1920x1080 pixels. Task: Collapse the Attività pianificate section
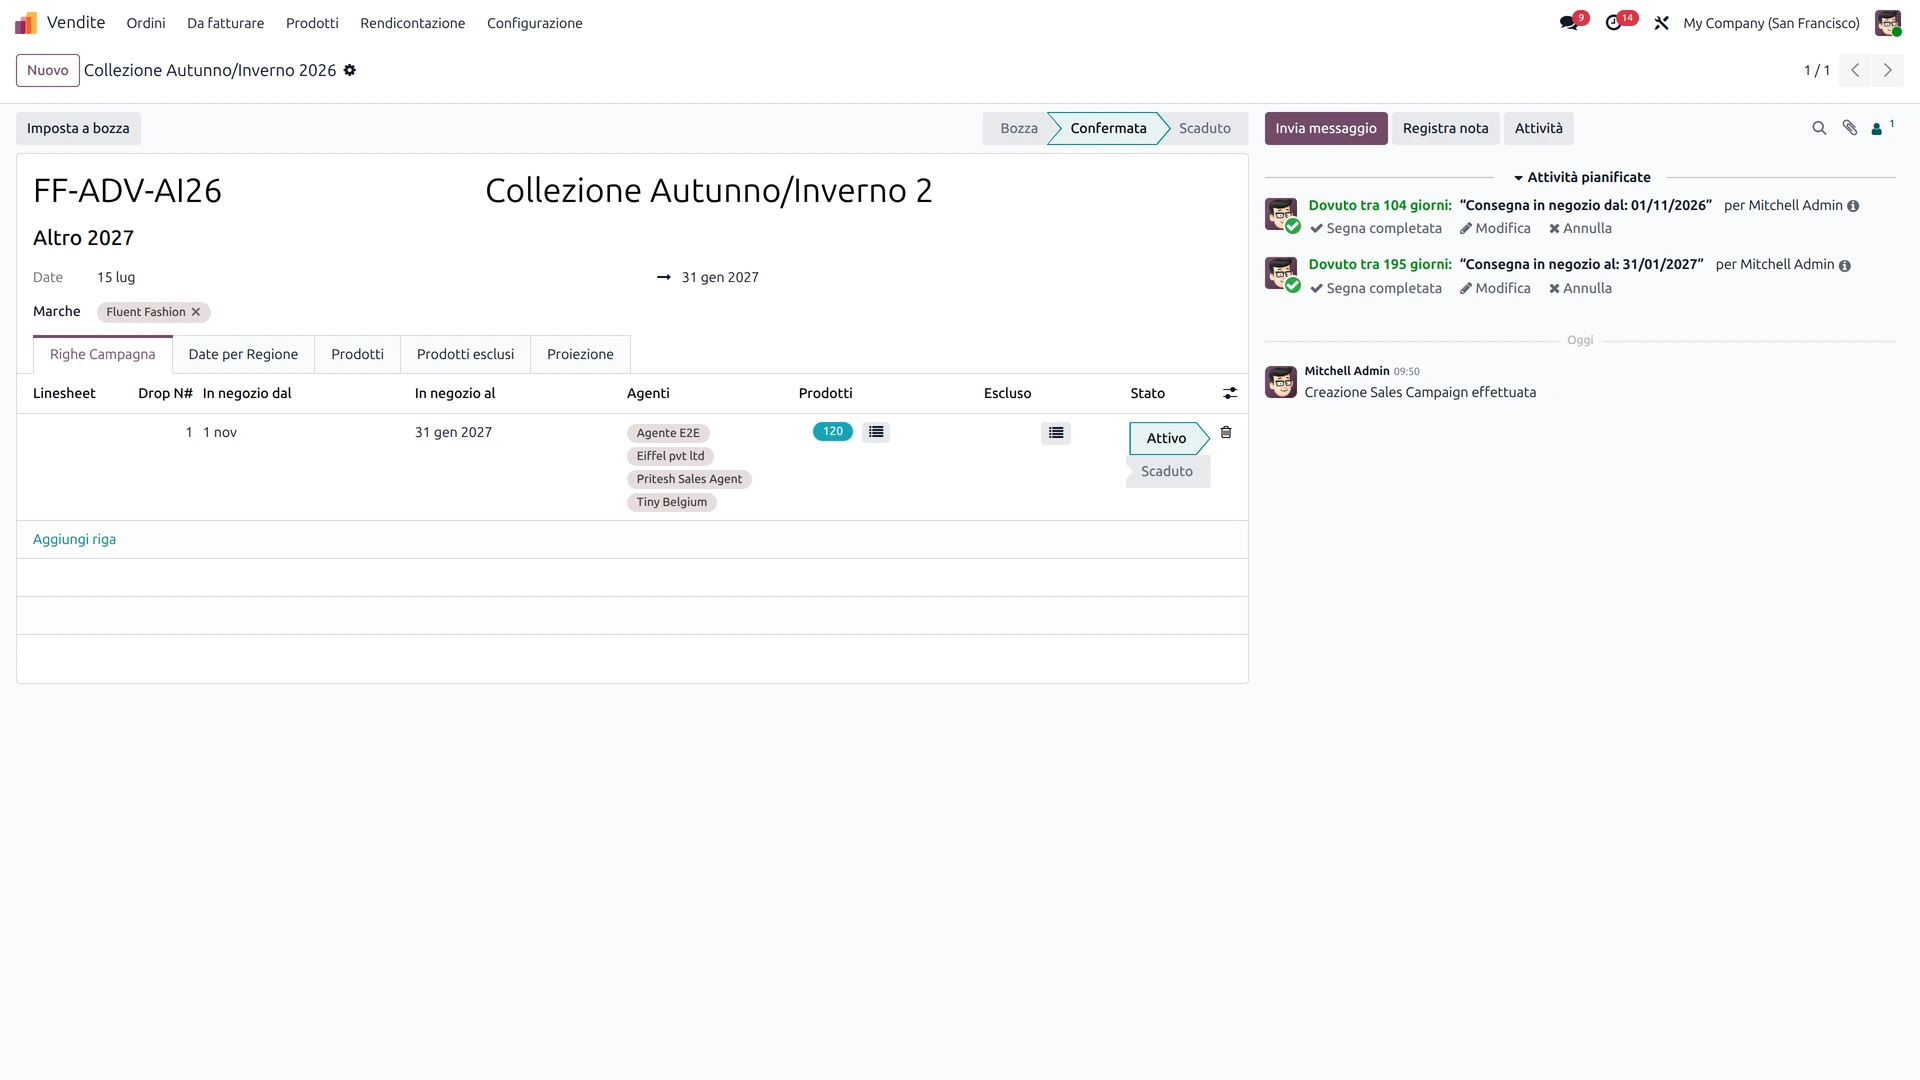pyautogui.click(x=1581, y=177)
